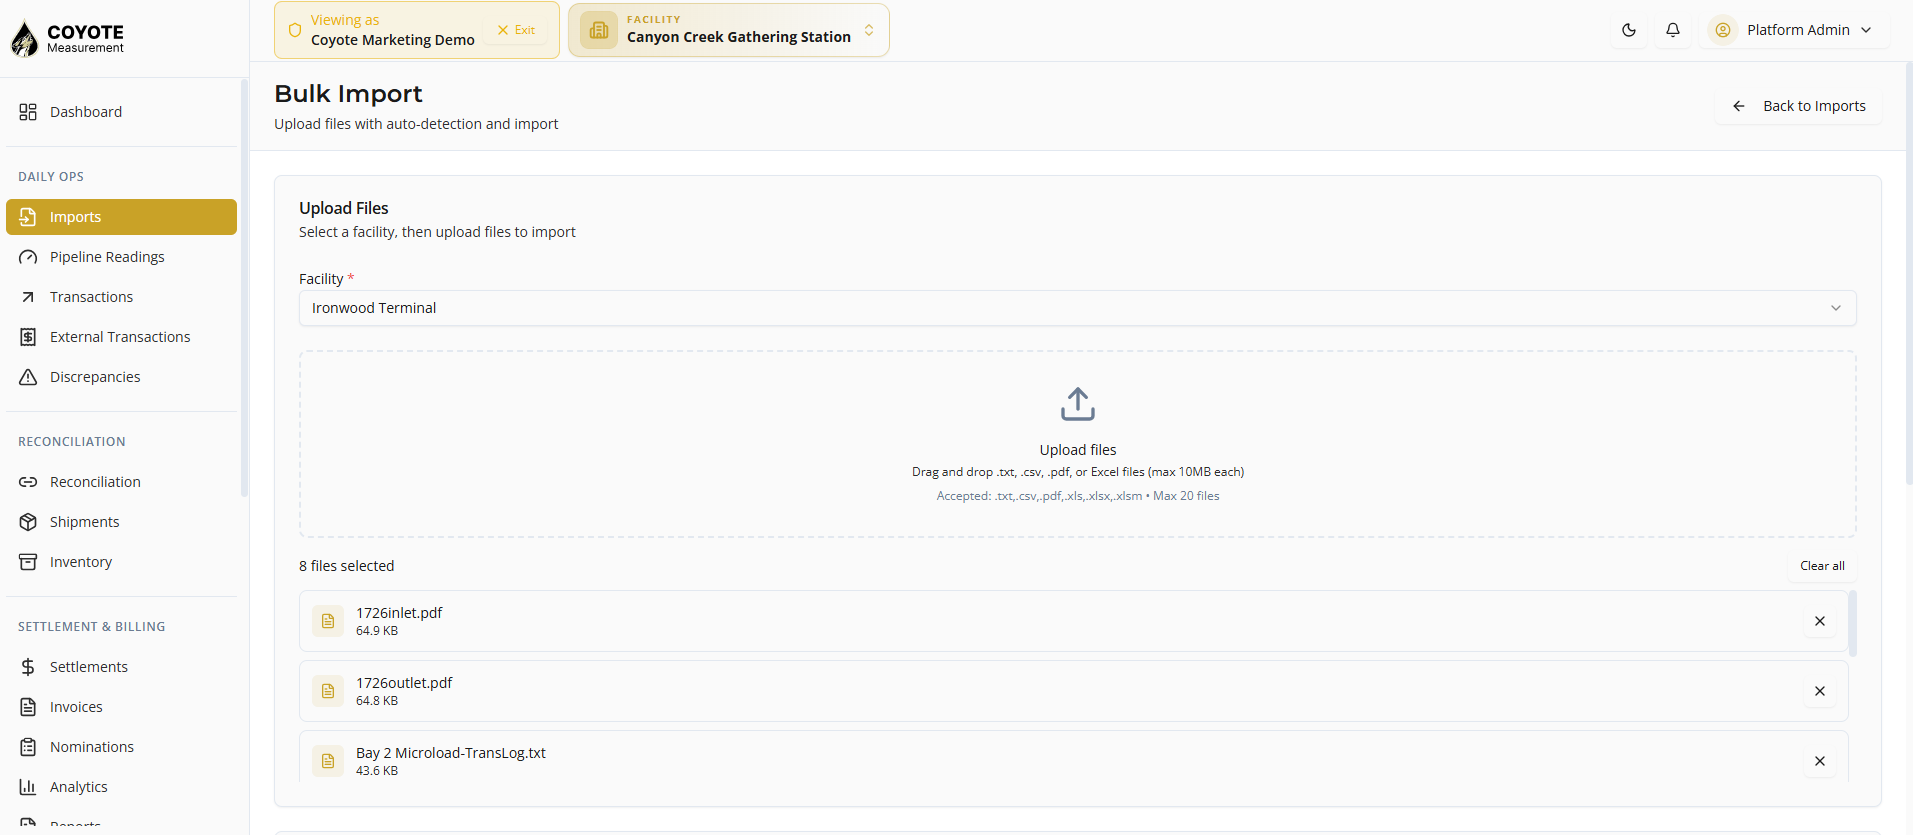Click the Analytics bar chart icon
The image size is (1913, 835).
(x=28, y=787)
